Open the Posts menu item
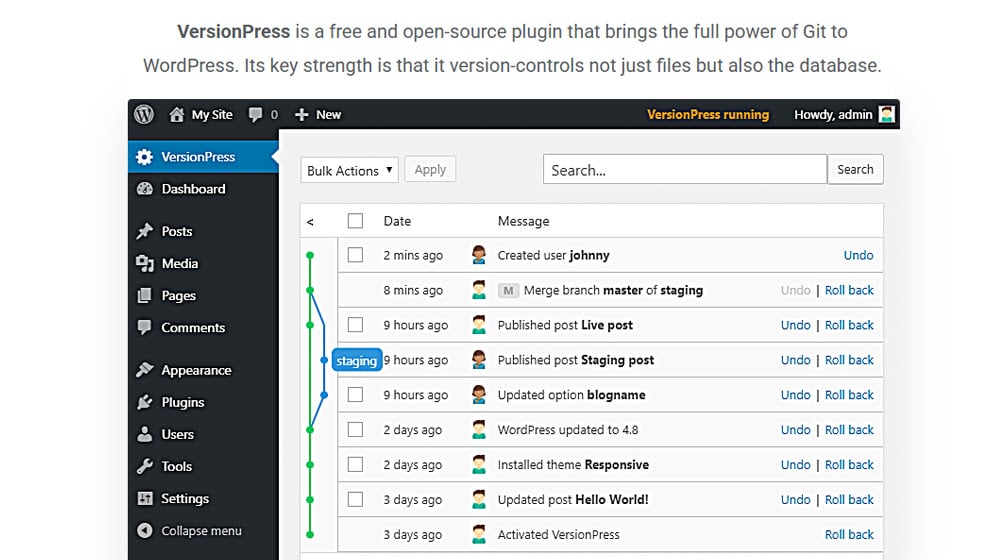Image resolution: width=1000 pixels, height=560 pixels. [x=177, y=231]
